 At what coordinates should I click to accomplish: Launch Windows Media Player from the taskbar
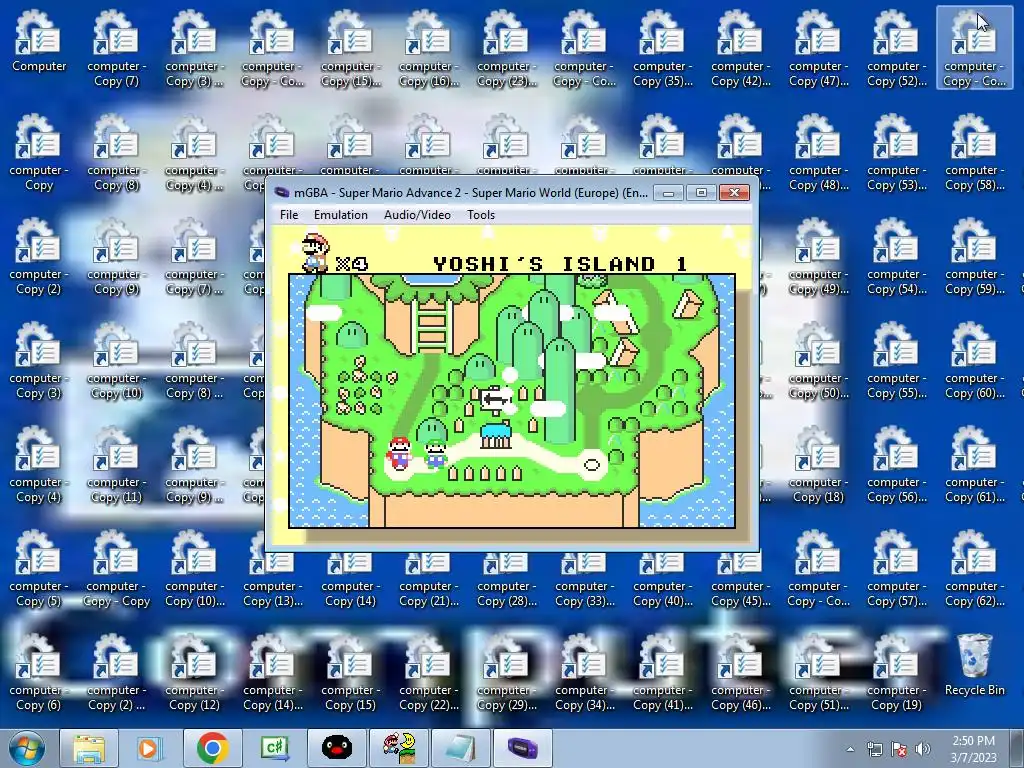coord(150,748)
